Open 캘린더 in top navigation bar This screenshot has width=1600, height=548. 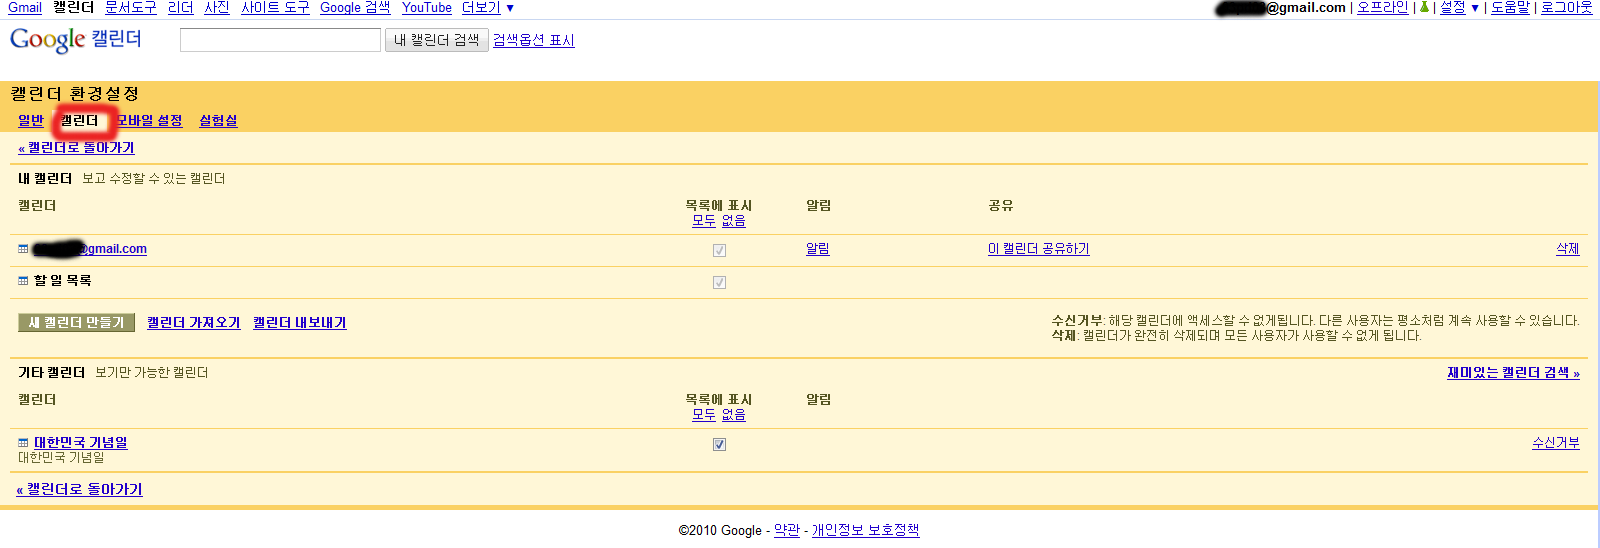coord(73,7)
